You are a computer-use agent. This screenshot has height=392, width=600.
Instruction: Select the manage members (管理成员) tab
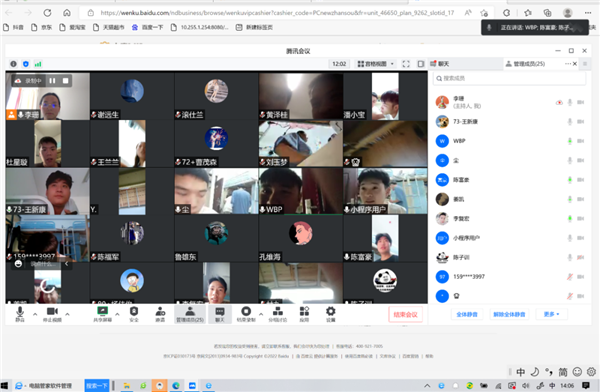click(525, 64)
